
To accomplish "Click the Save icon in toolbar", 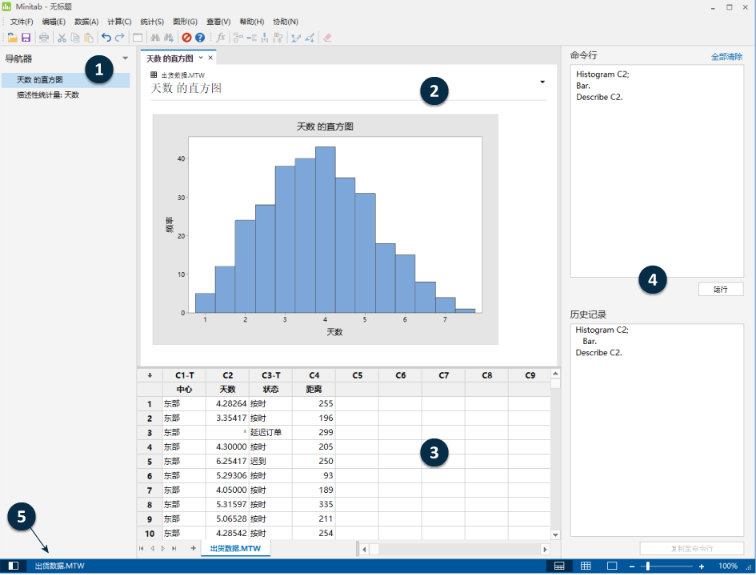I will click(x=26, y=37).
